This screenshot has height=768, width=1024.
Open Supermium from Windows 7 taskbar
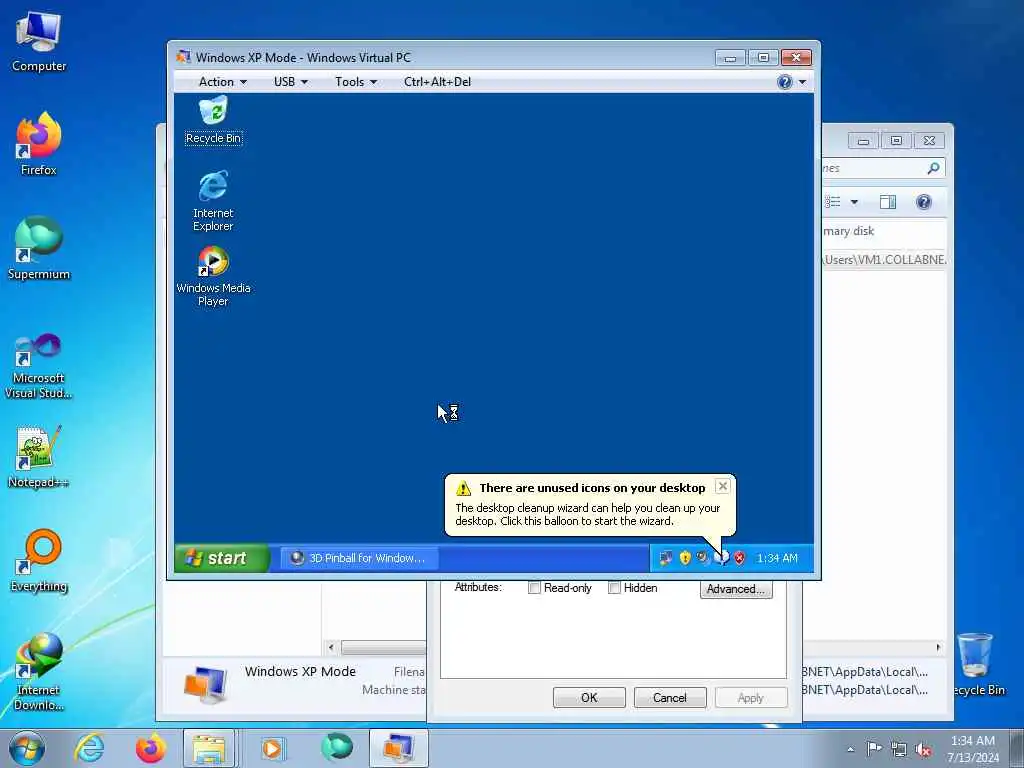pyautogui.click(x=337, y=747)
